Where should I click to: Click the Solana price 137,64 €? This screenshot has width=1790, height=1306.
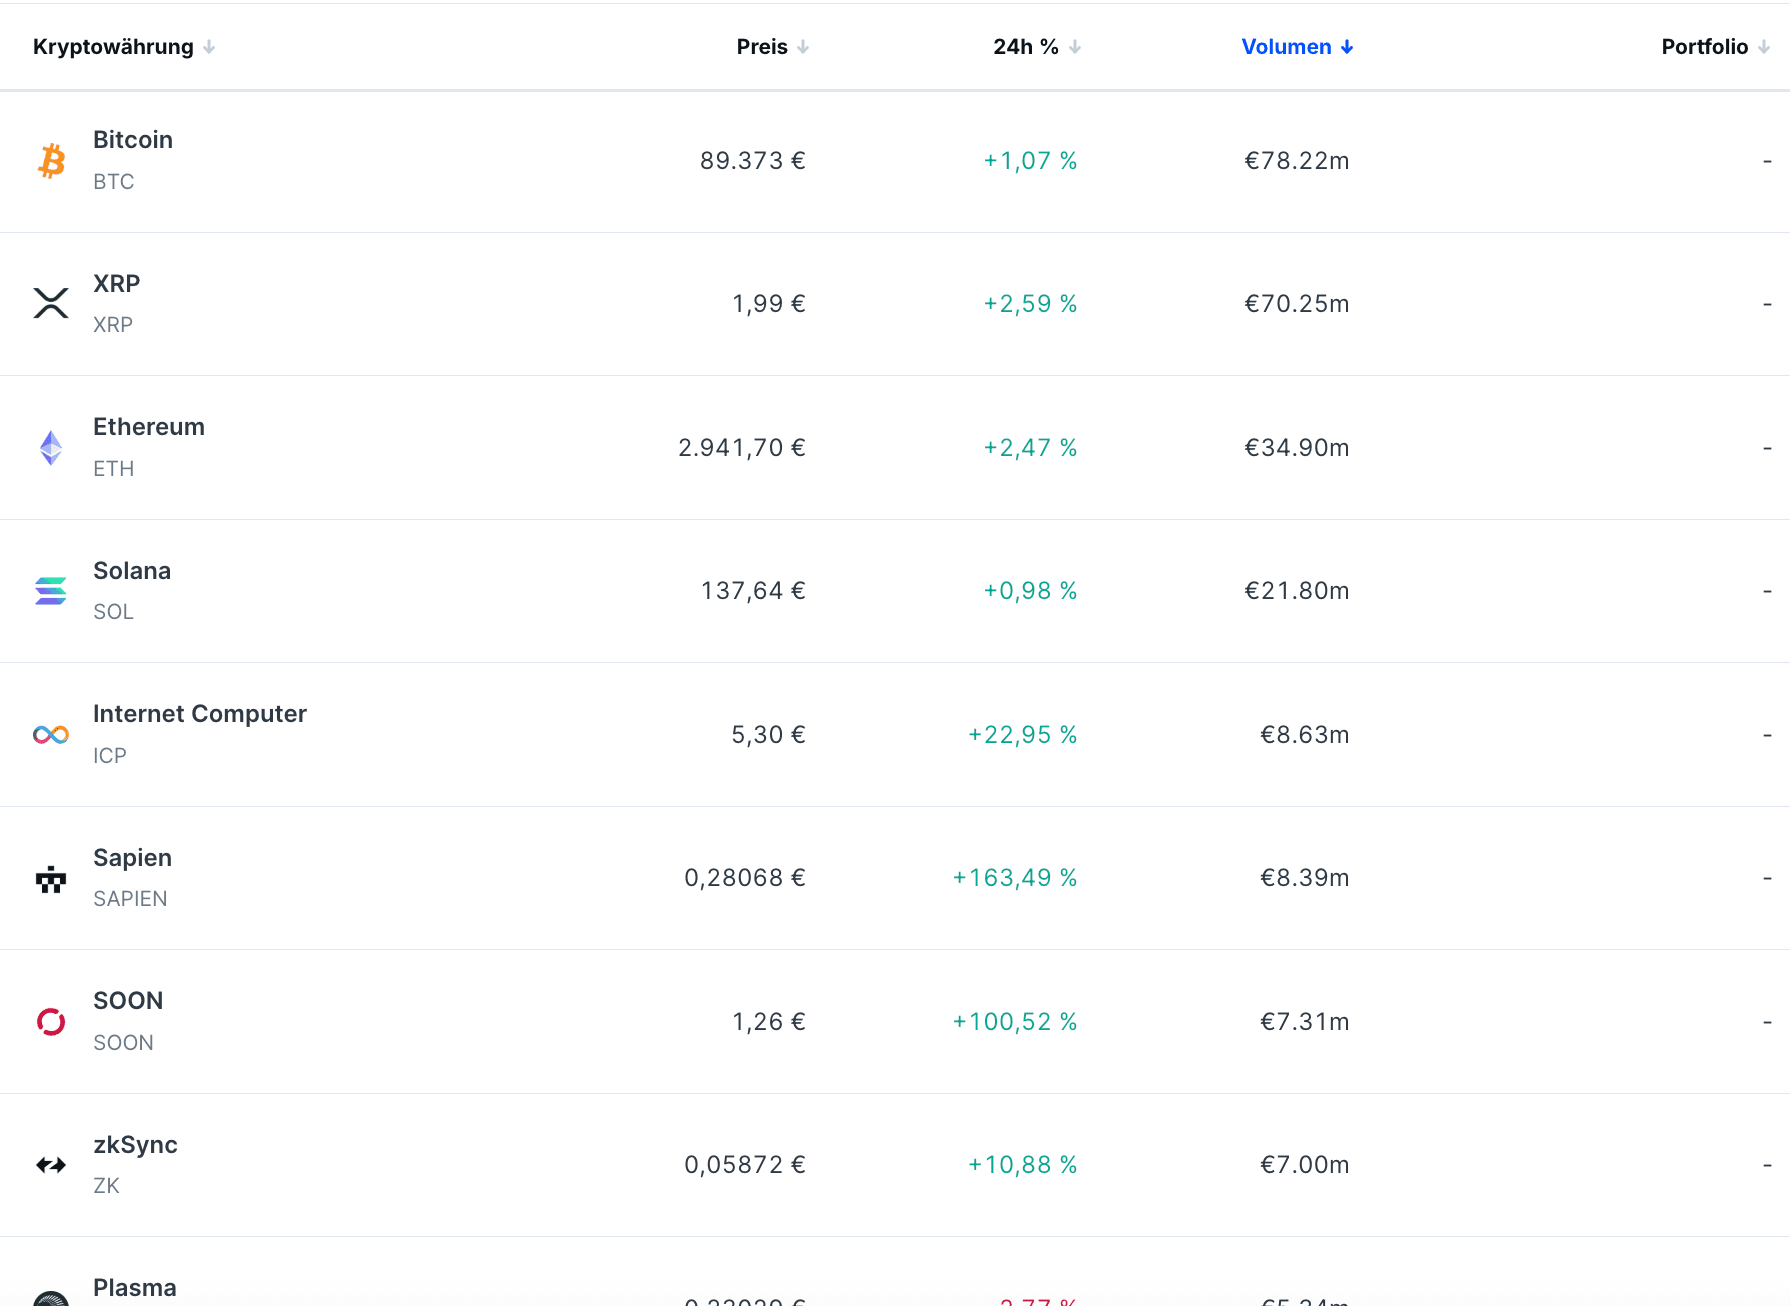(753, 591)
